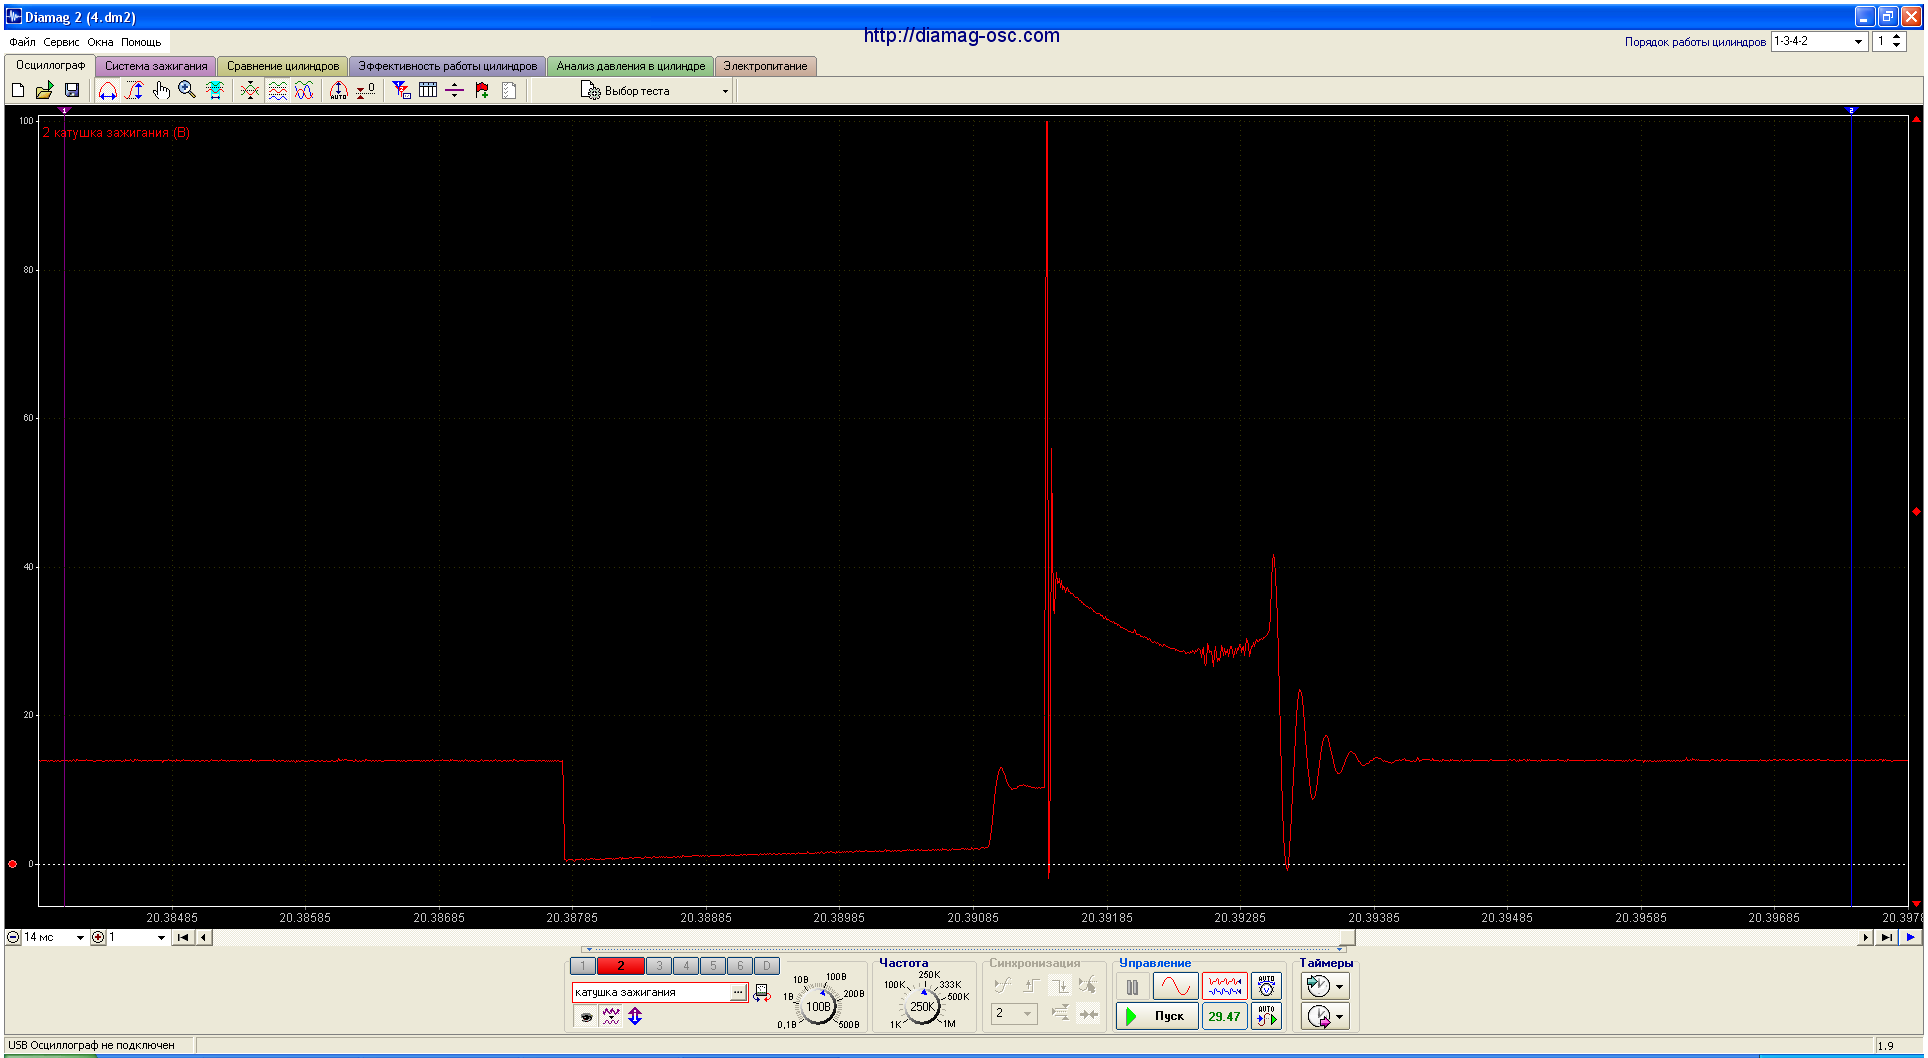The image size is (1928, 1058).
Task: Click the Пуск start button
Action: (1157, 1016)
